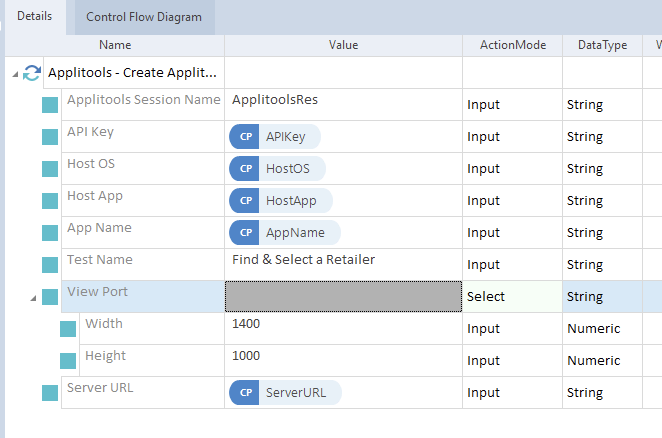662x438 pixels.
Task: Click the HostOS parameter value text
Action: pos(288,169)
